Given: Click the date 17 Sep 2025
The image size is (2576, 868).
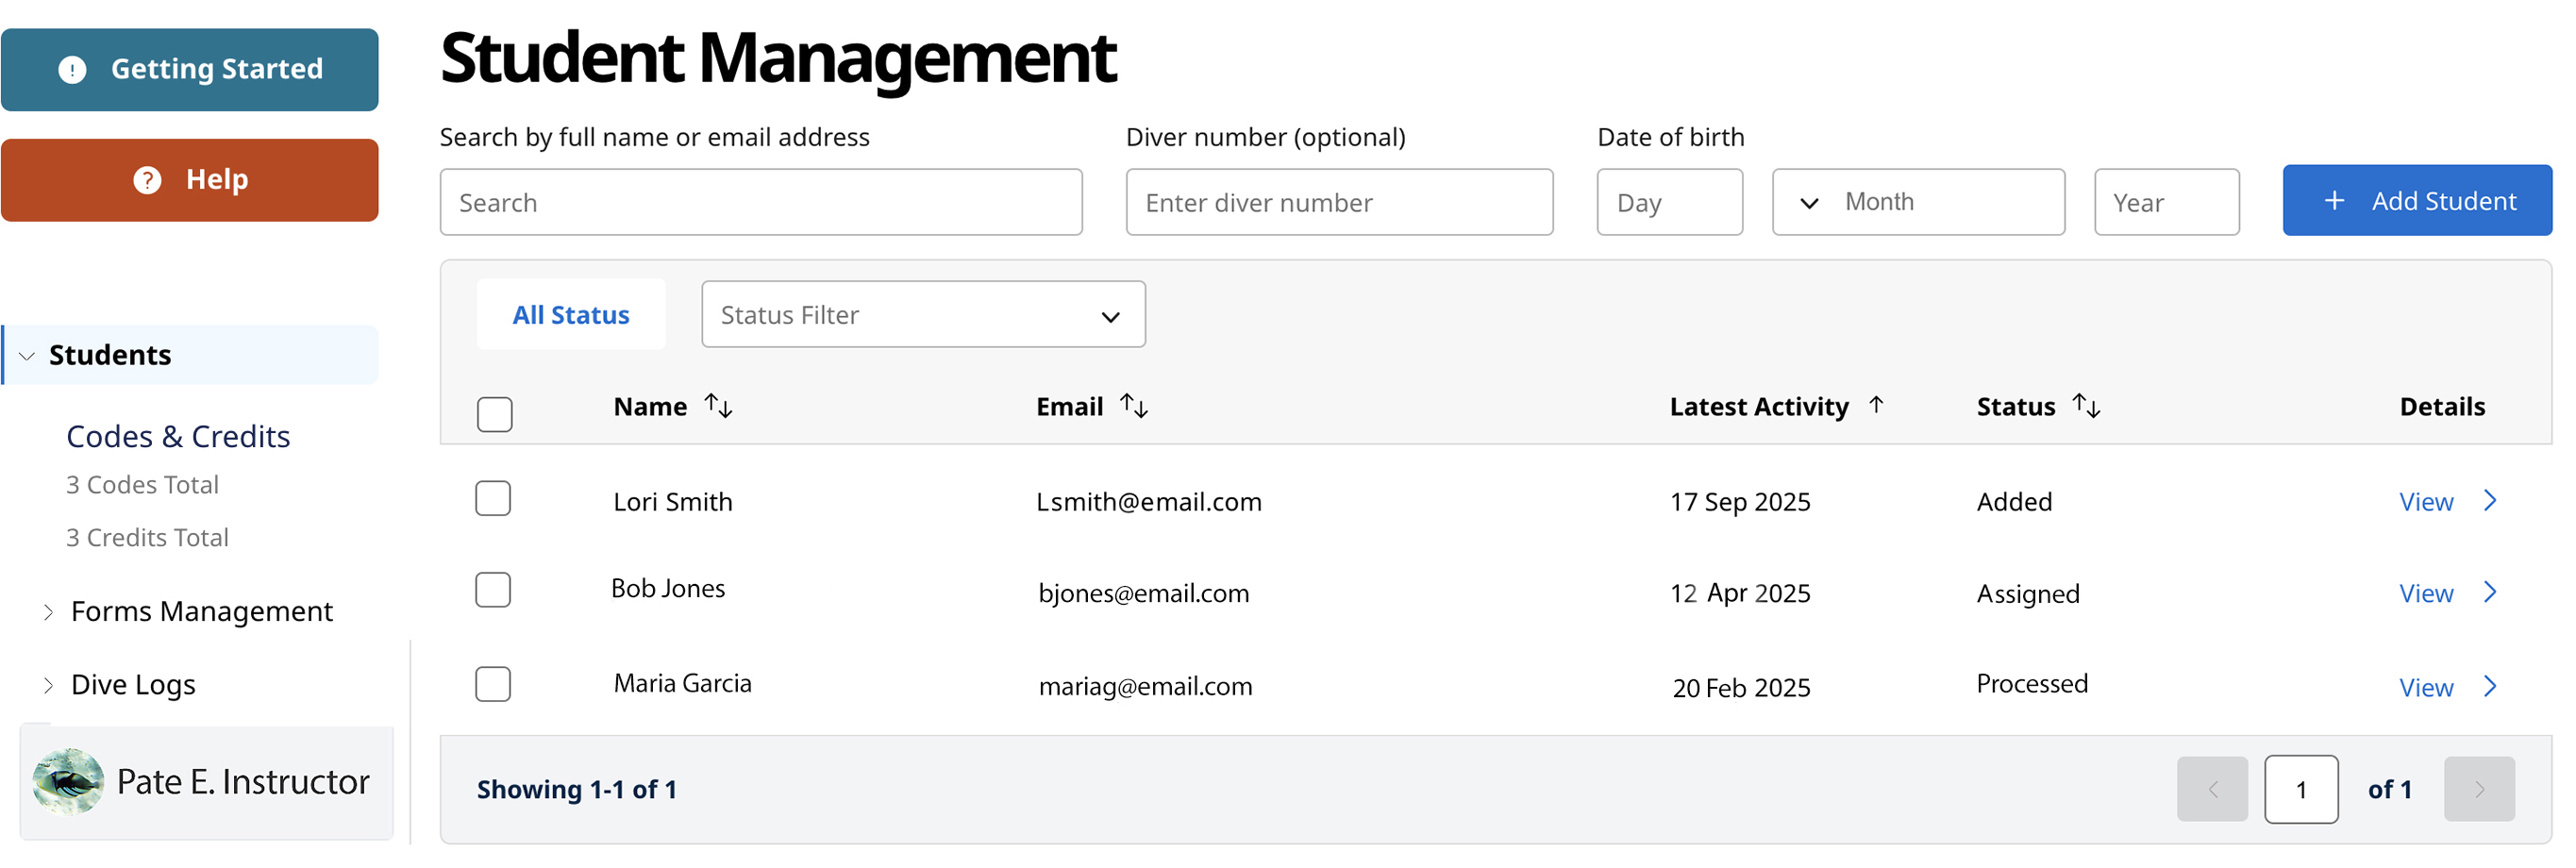Looking at the screenshot, I should 1741,503.
